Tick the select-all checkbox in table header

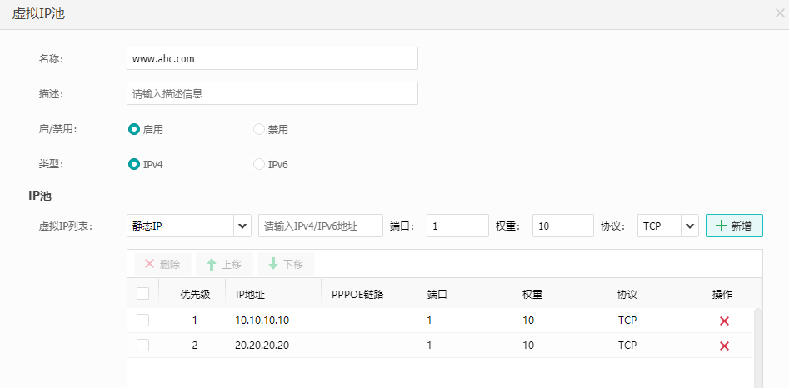point(143,293)
